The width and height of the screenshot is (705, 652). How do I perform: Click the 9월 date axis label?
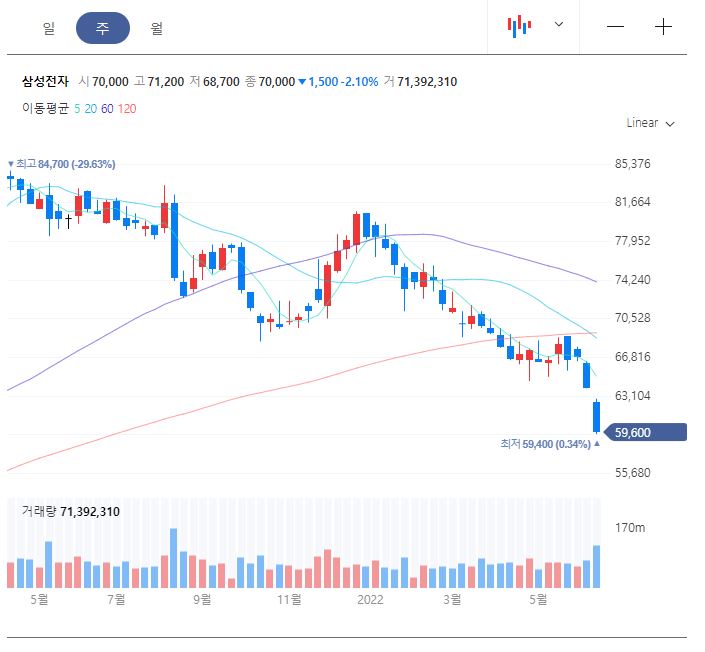202,600
